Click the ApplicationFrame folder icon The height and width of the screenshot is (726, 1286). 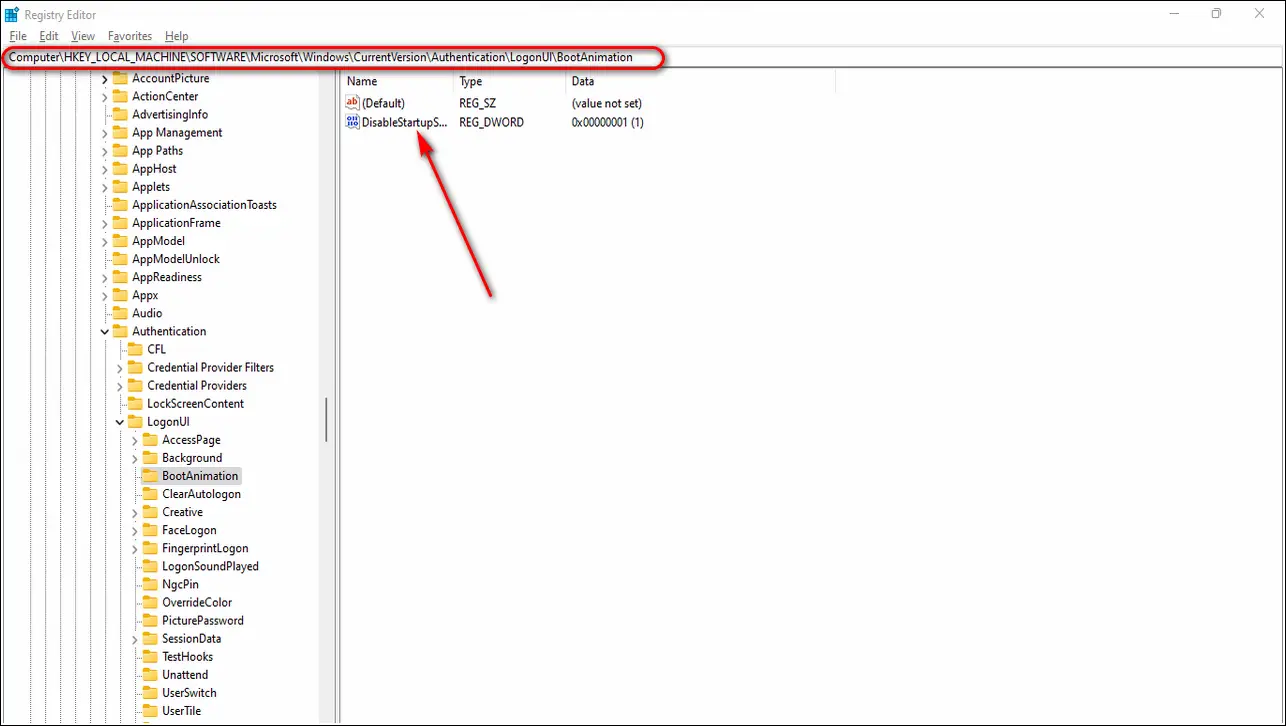120,223
